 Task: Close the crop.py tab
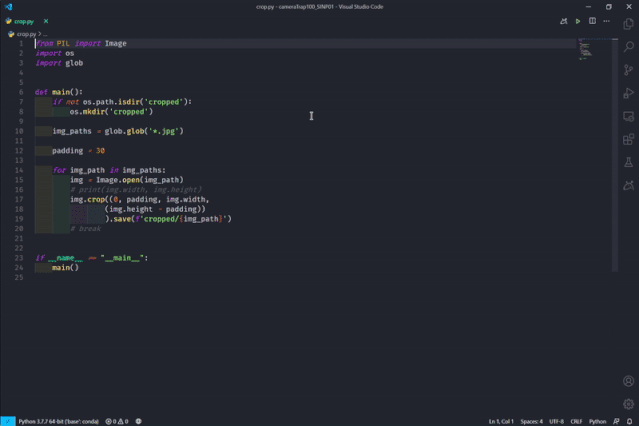click(46, 21)
